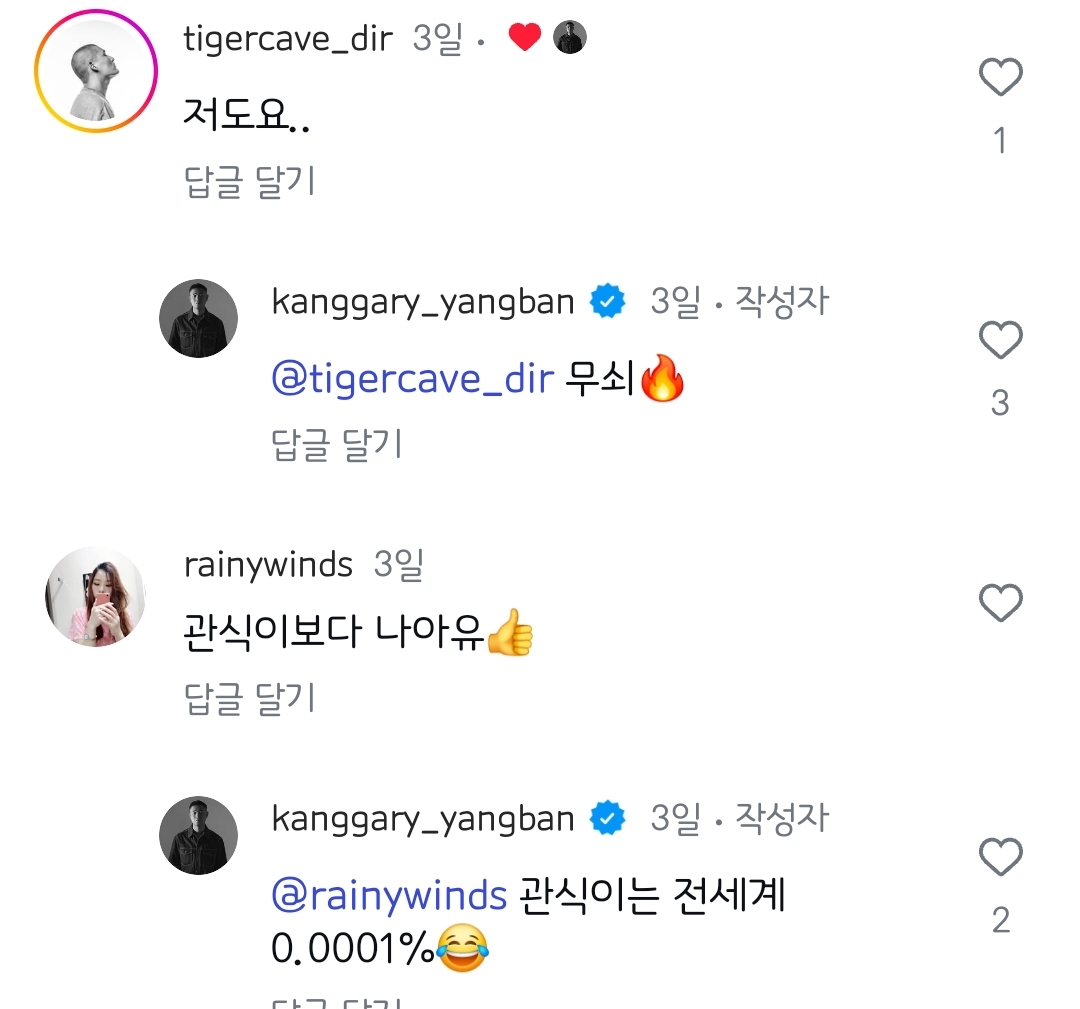Reply to tigercave_dir's comment via 답글 달기

point(249,182)
